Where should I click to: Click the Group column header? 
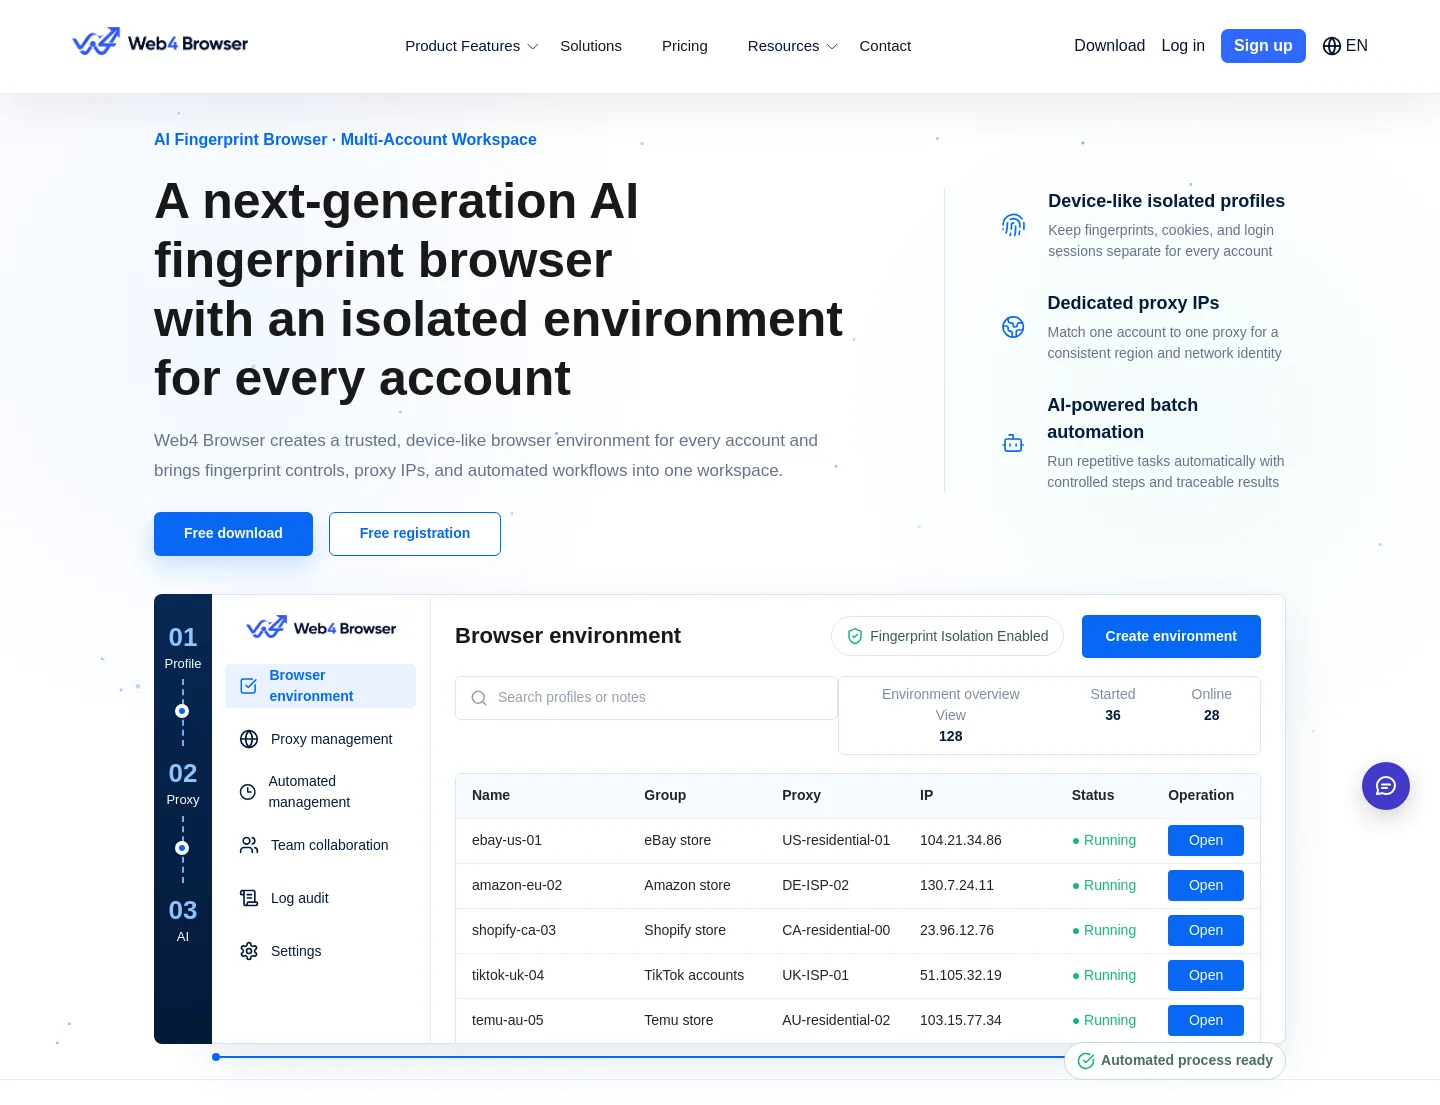665,796
